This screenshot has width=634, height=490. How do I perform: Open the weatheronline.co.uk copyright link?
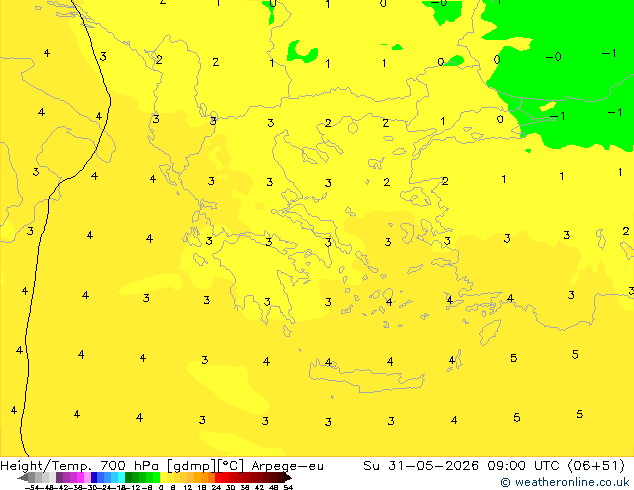coord(565,482)
